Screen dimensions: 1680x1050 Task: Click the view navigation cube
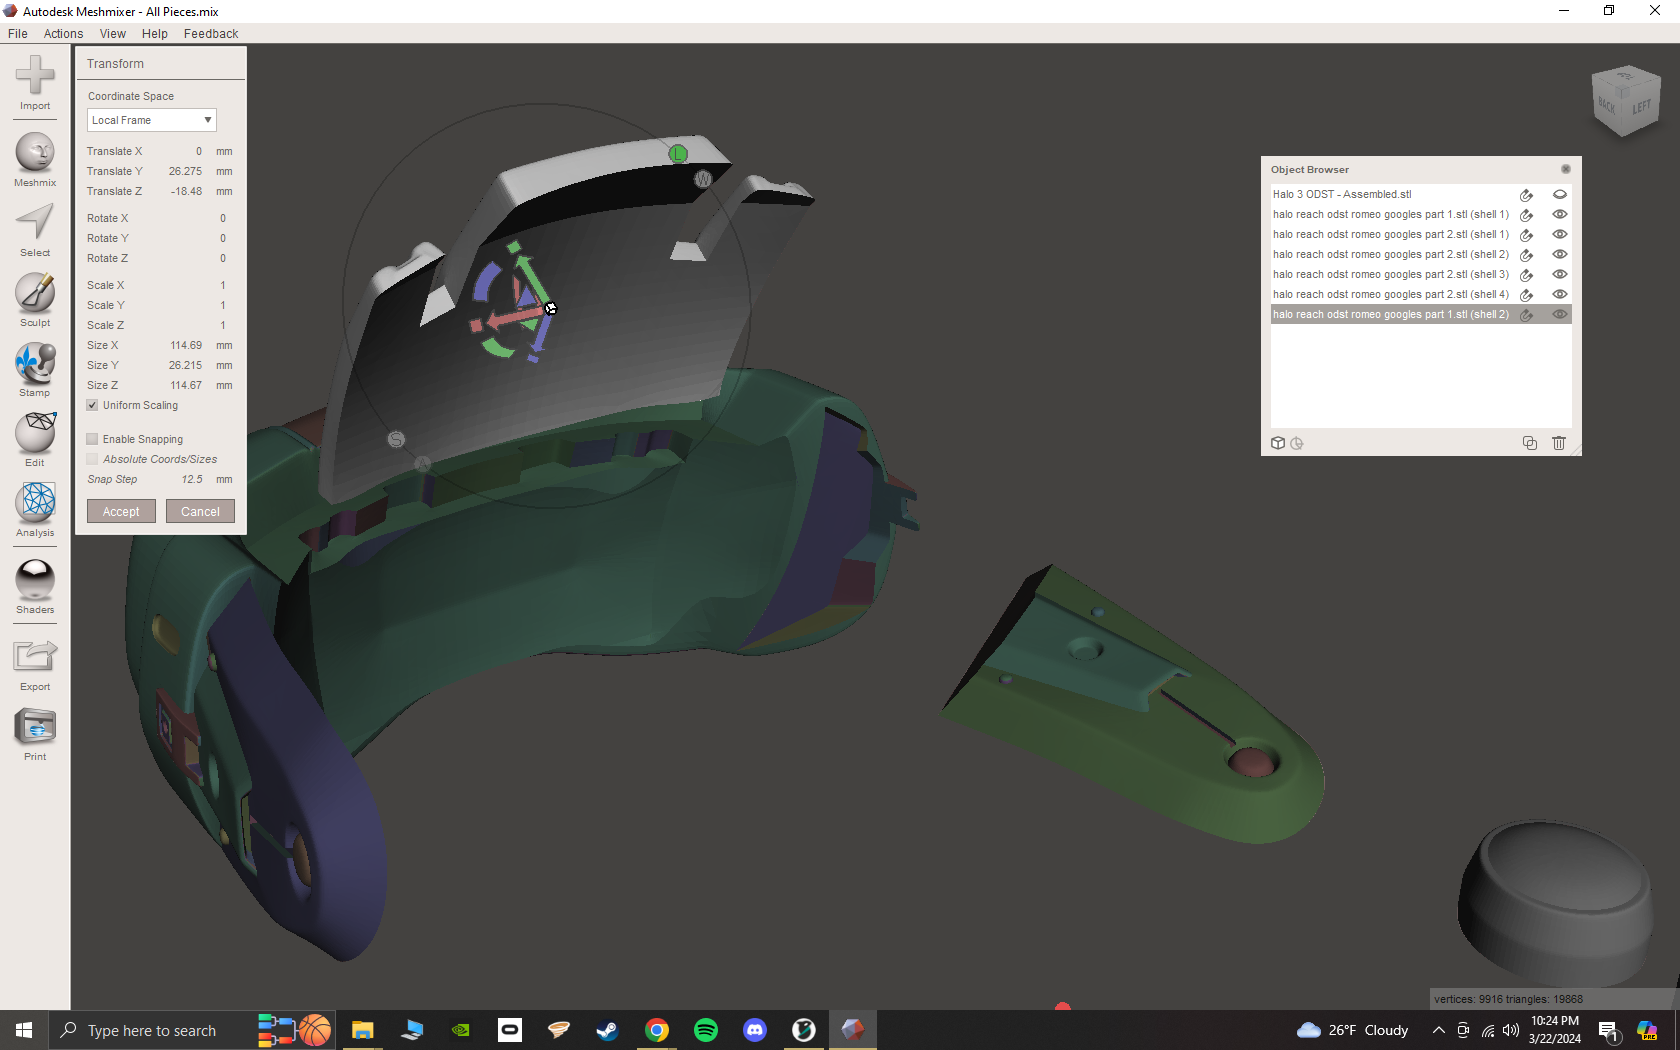1626,100
